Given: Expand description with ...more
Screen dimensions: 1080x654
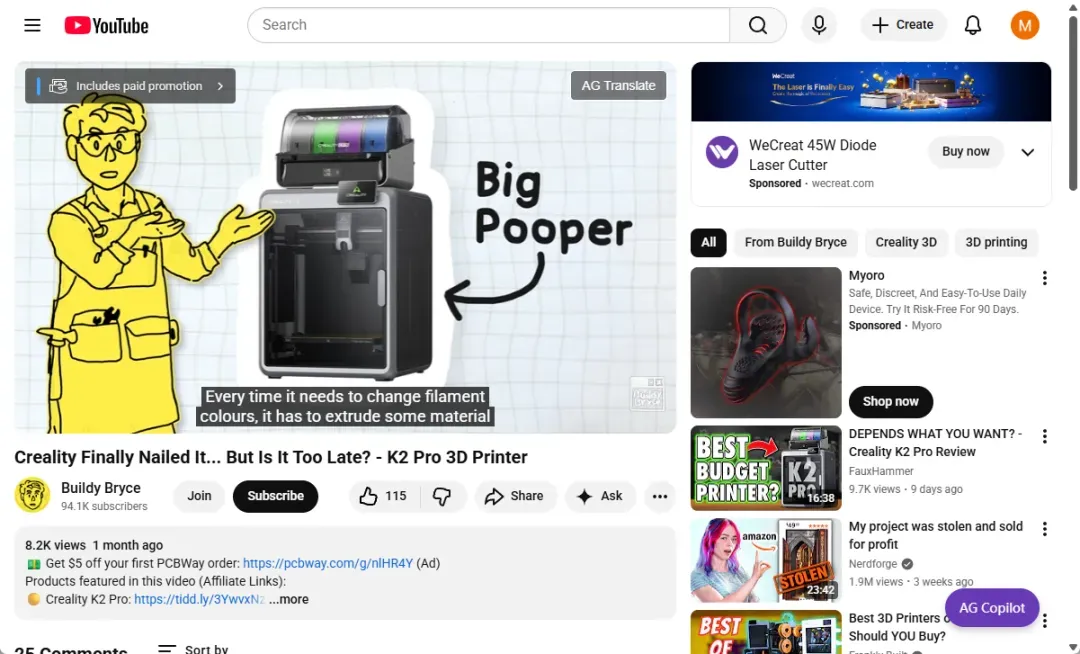Looking at the screenshot, I should (x=289, y=600).
